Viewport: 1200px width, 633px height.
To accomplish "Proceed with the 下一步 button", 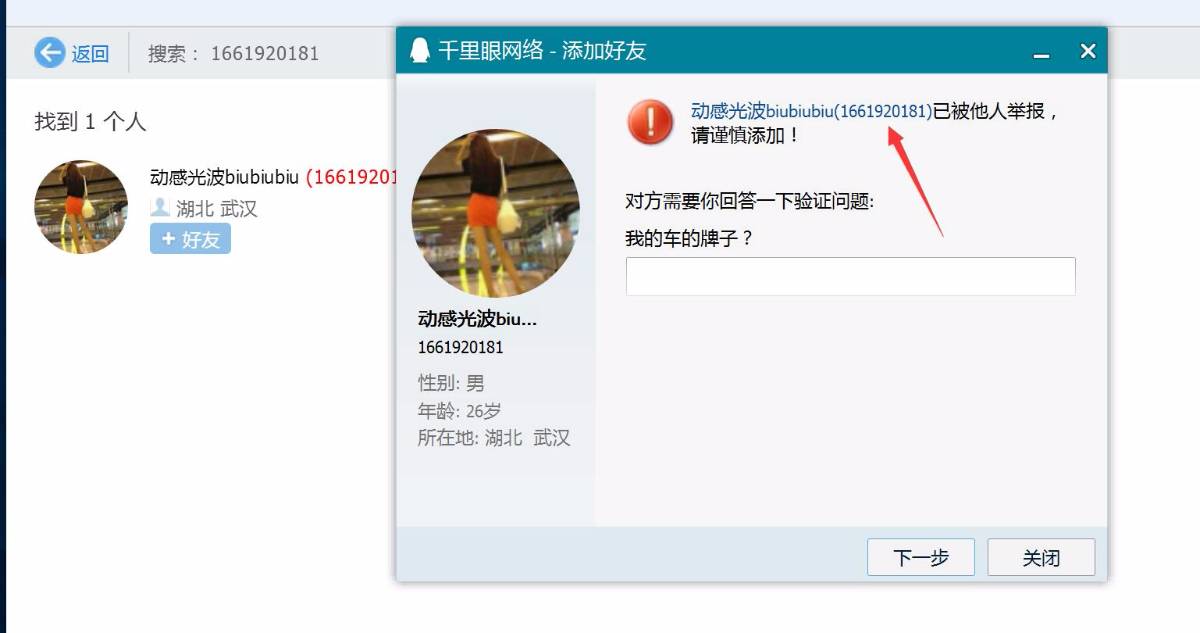I will click(x=920, y=557).
